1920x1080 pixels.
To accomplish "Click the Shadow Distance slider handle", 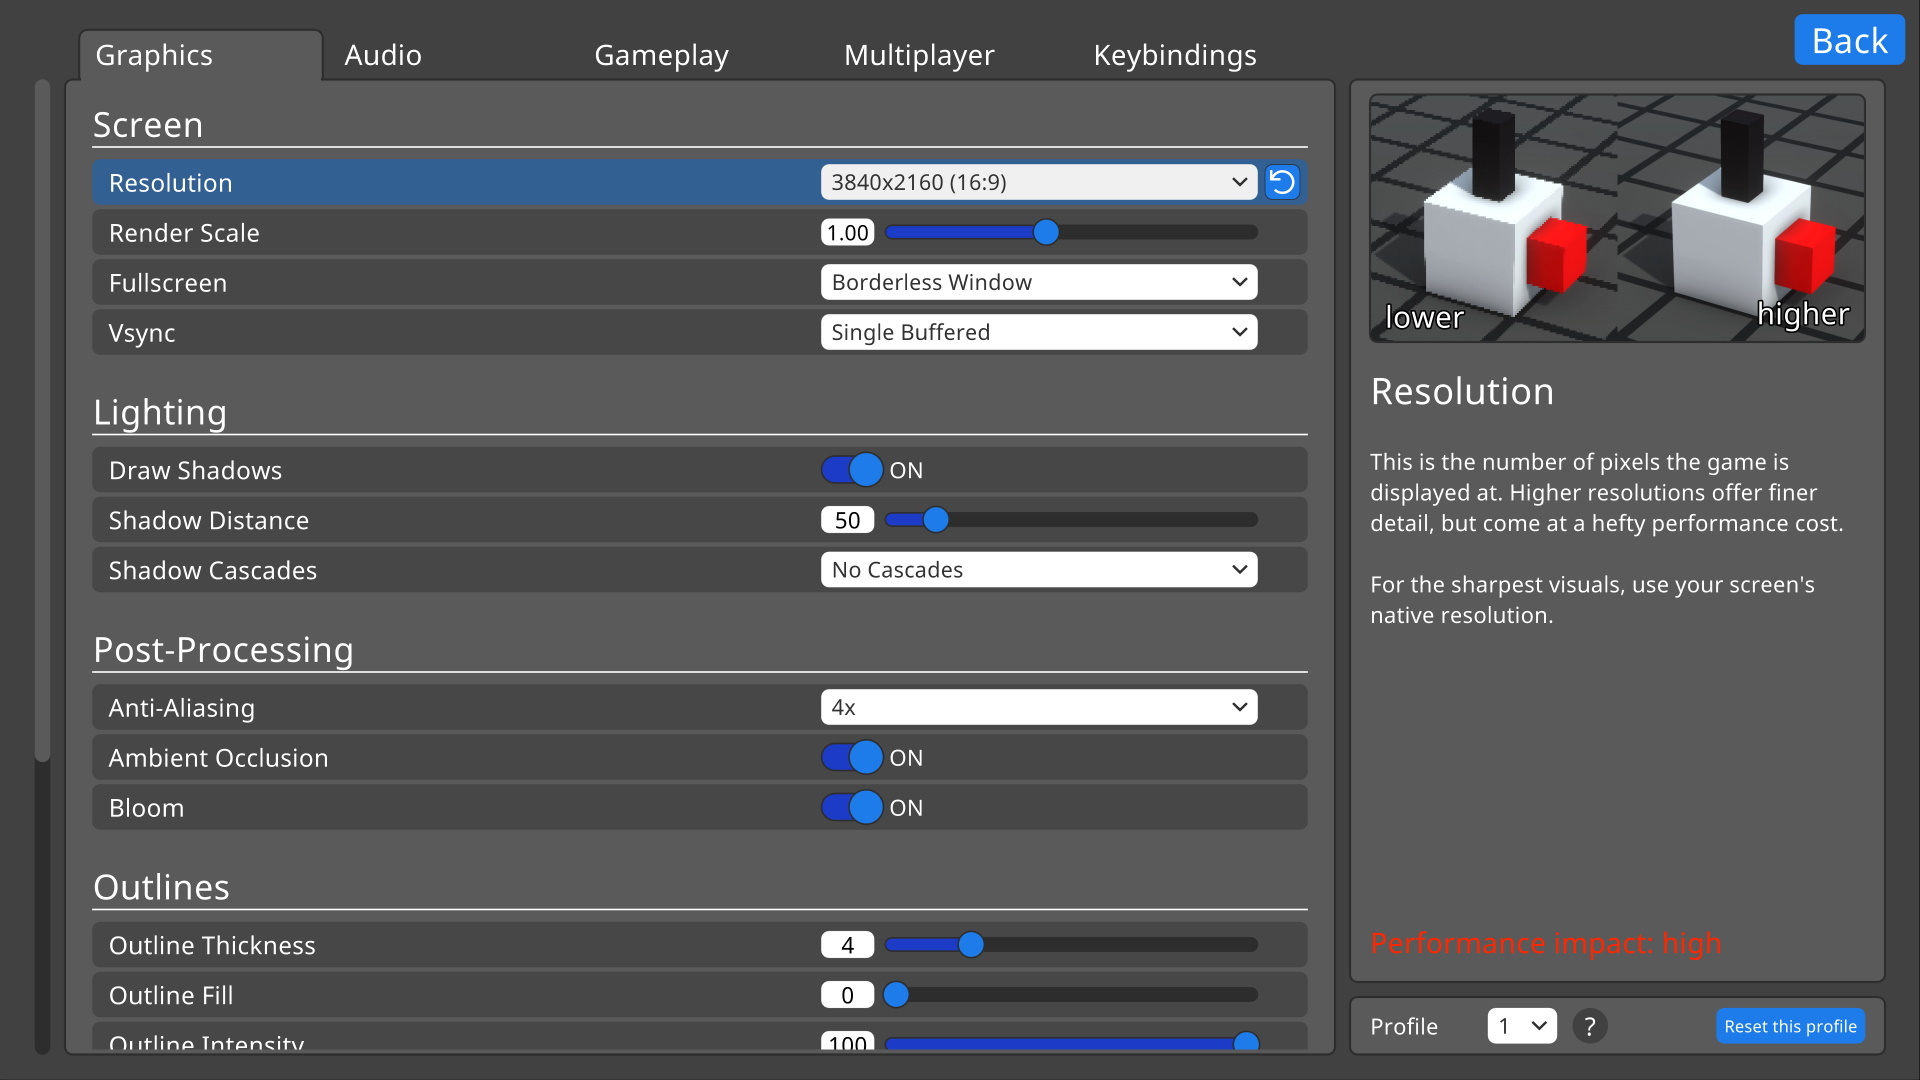I will tap(936, 520).
